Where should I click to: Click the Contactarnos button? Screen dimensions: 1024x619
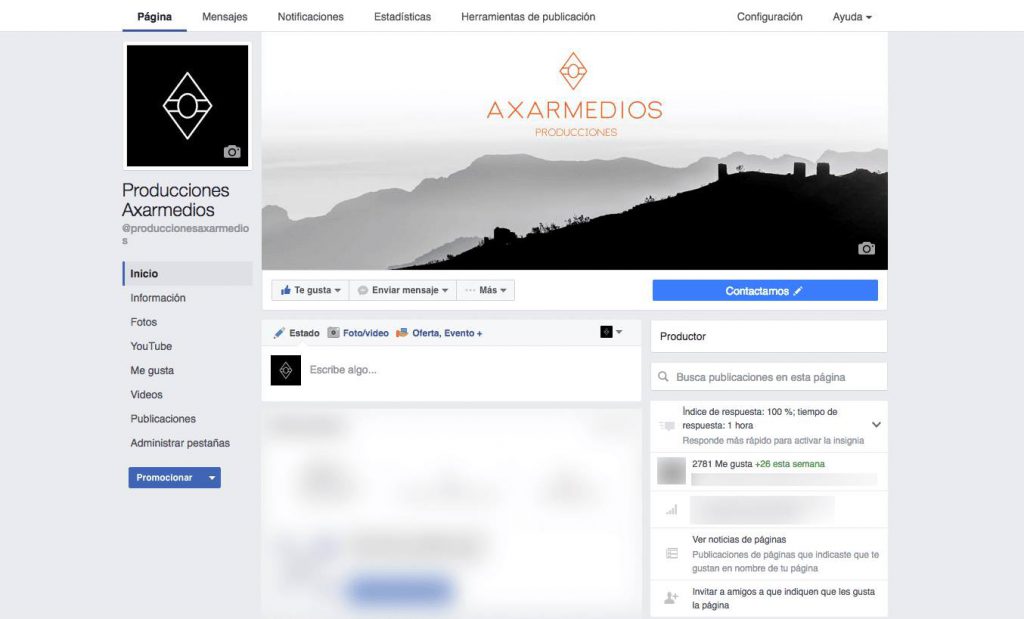[x=765, y=291]
